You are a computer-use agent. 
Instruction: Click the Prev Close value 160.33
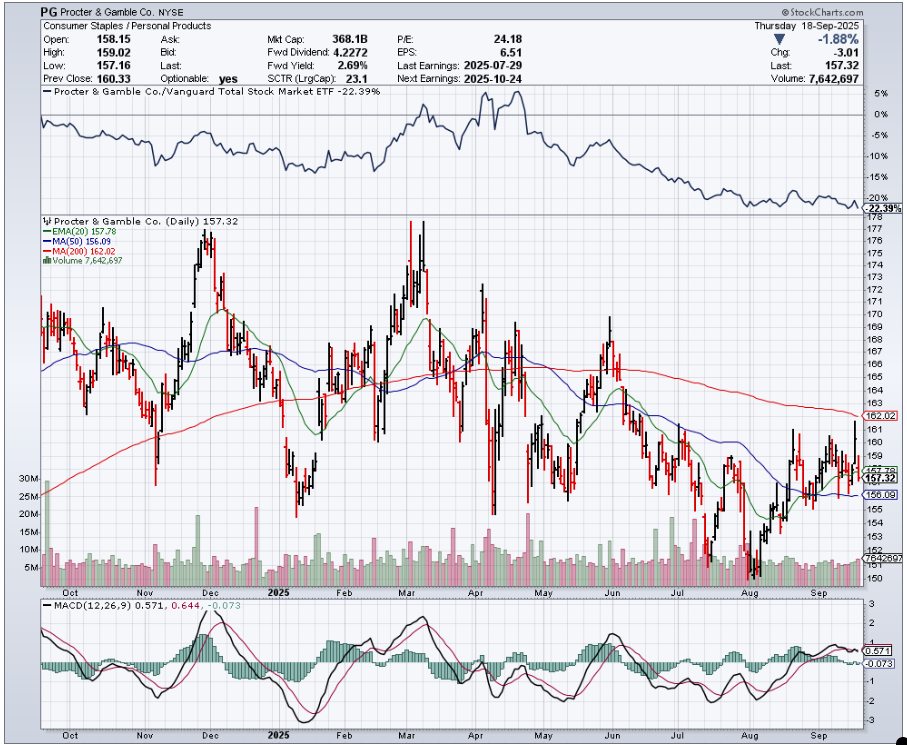point(113,79)
